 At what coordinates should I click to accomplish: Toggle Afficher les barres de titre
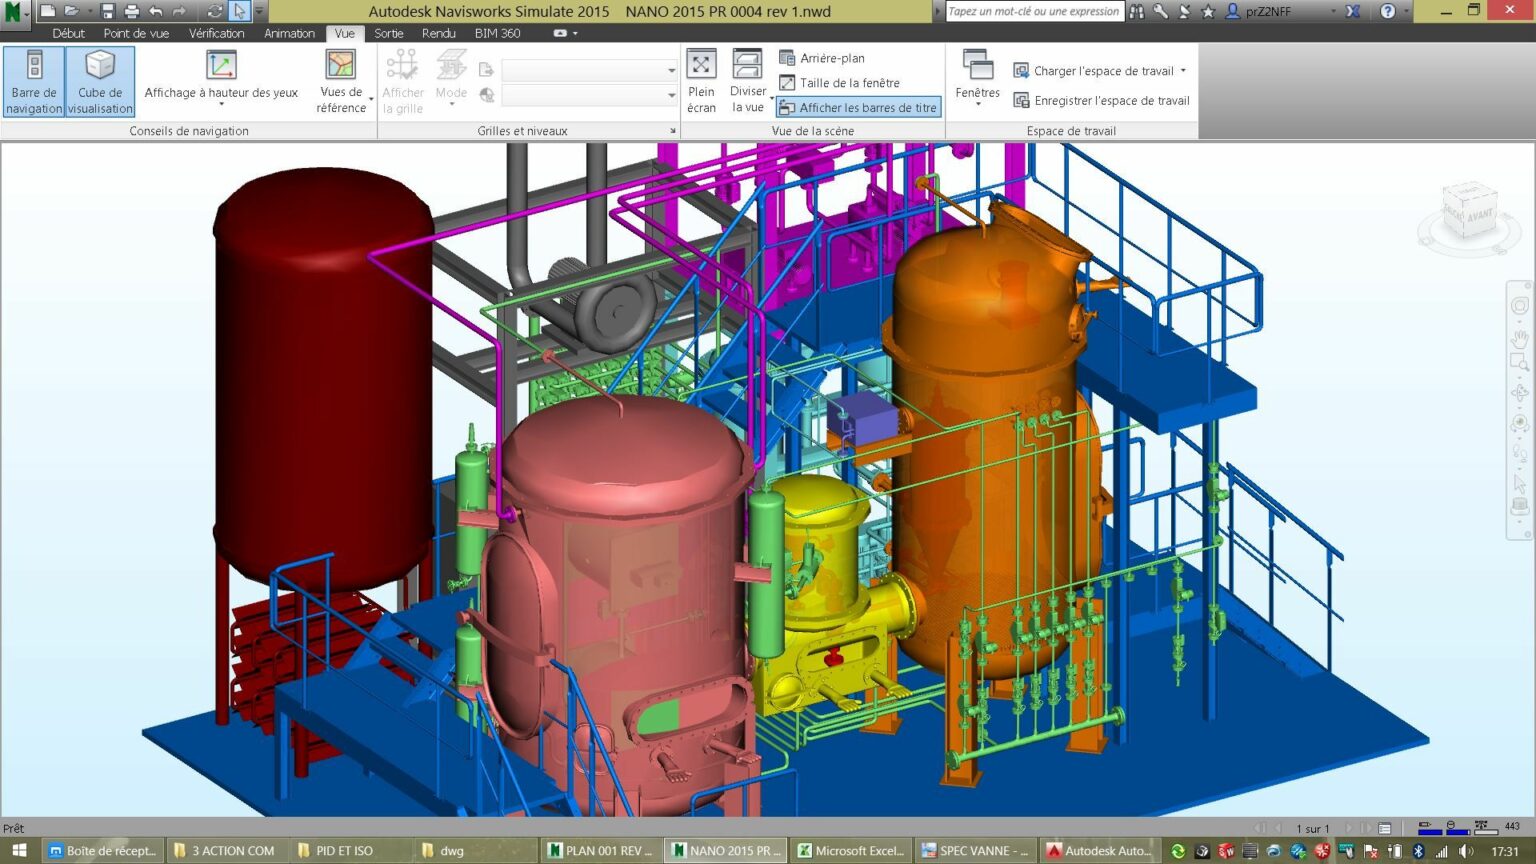tap(858, 107)
